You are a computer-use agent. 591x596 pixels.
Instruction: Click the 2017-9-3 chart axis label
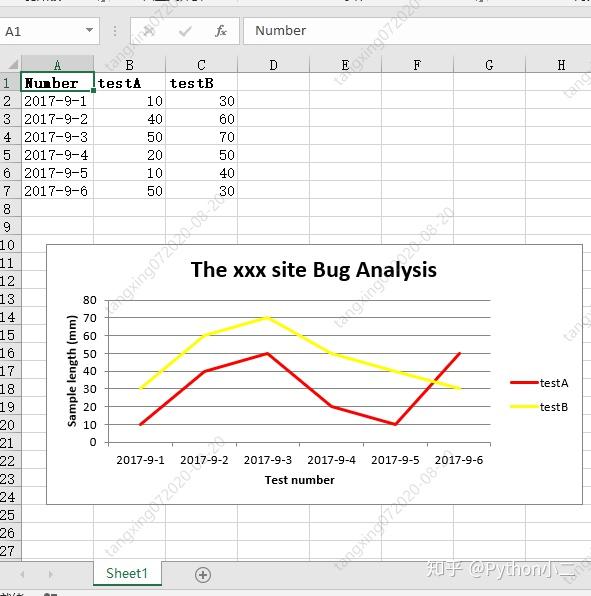pos(268,460)
